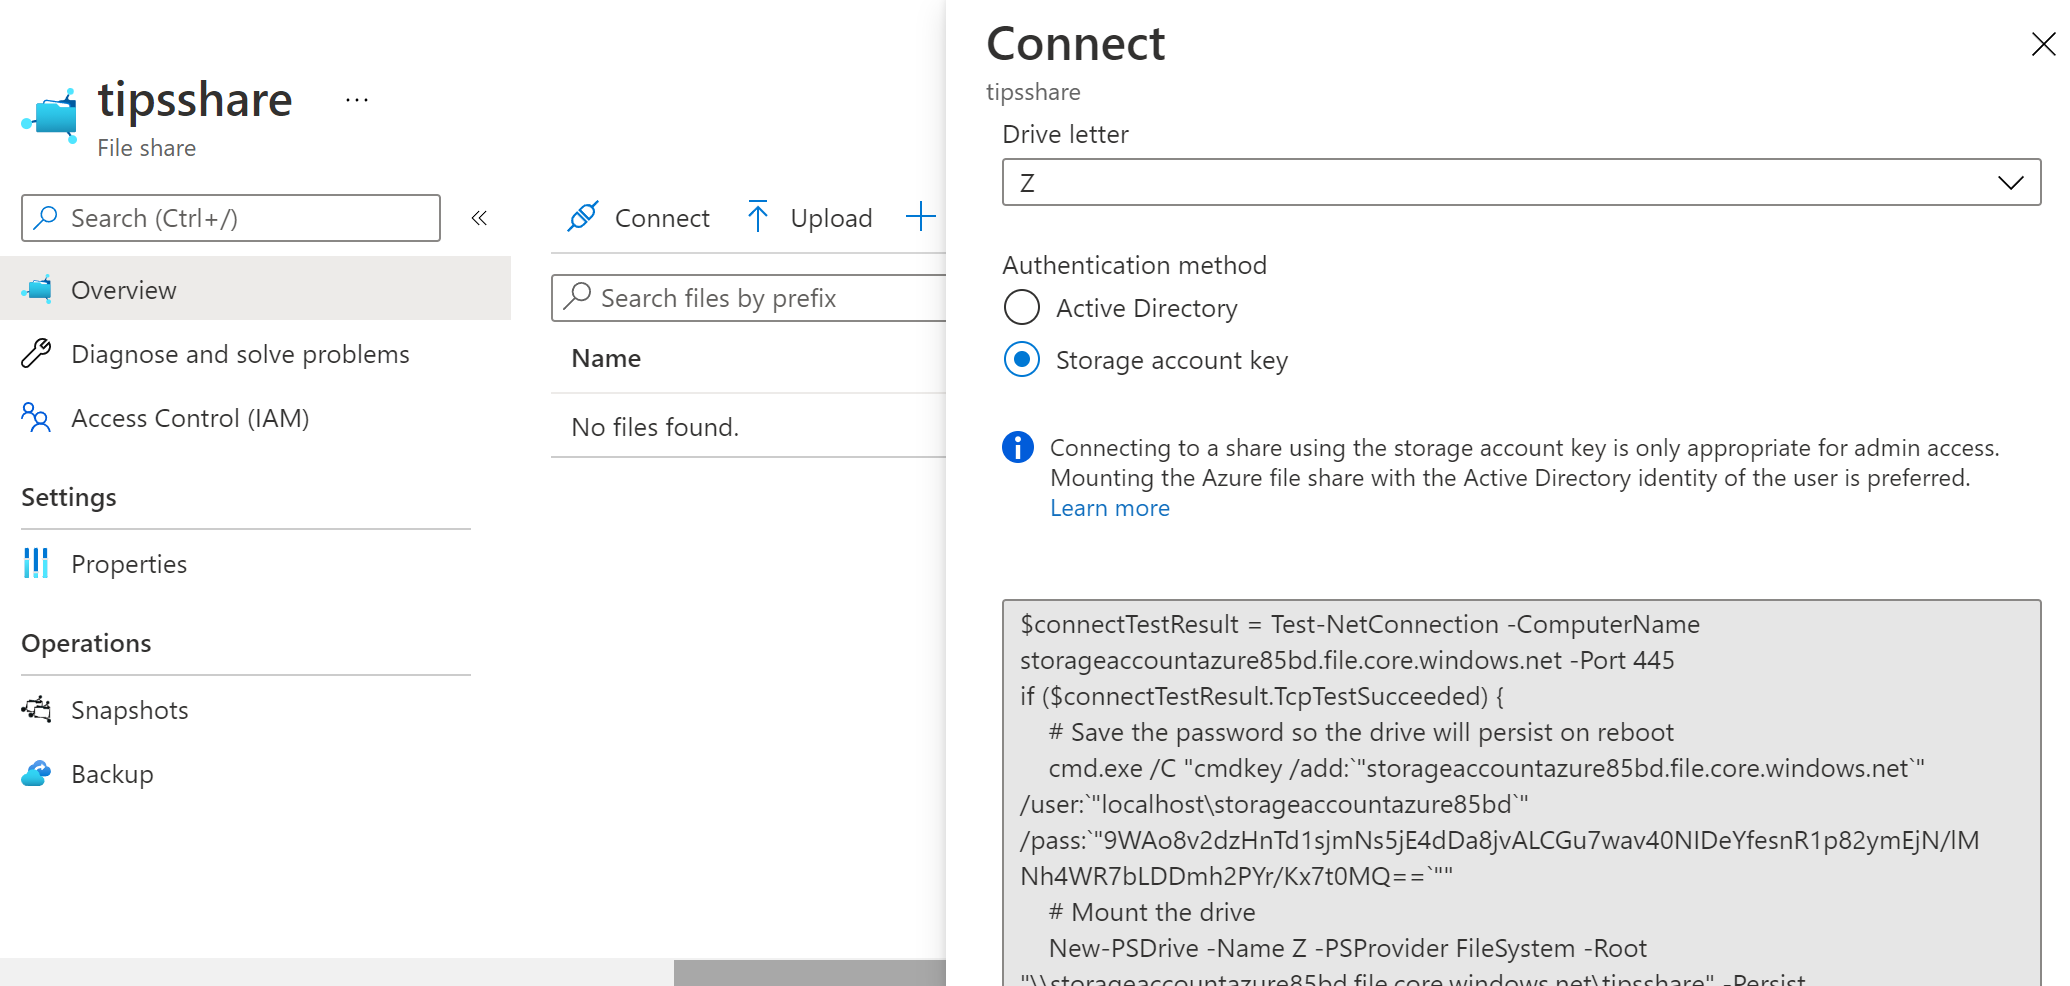The height and width of the screenshot is (986, 2070).
Task: Select the Storage account key radio button
Action: [x=1022, y=359]
